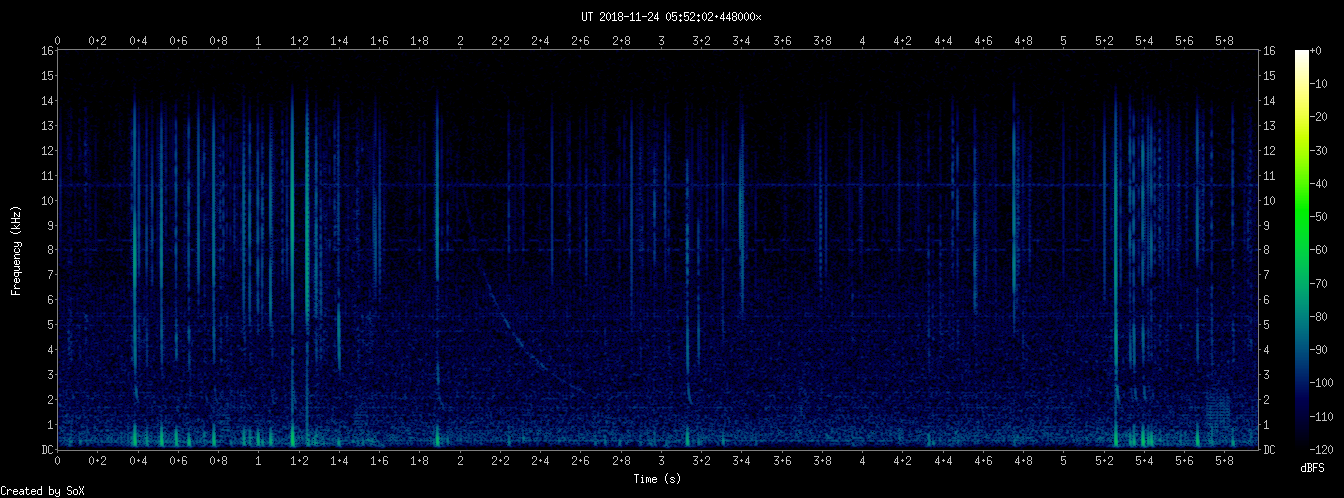Viewport: 1344px width, 498px height.
Task: Click the "Created by SoX" credit text
Action: pyautogui.click(x=42, y=491)
